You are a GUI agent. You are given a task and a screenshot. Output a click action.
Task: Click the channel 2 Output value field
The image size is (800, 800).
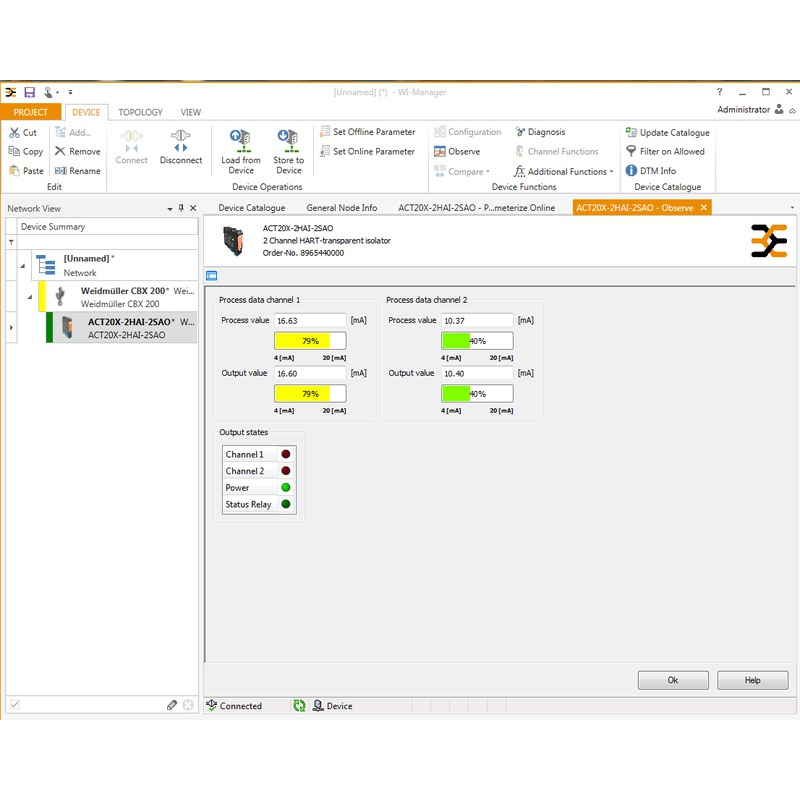[x=477, y=373]
